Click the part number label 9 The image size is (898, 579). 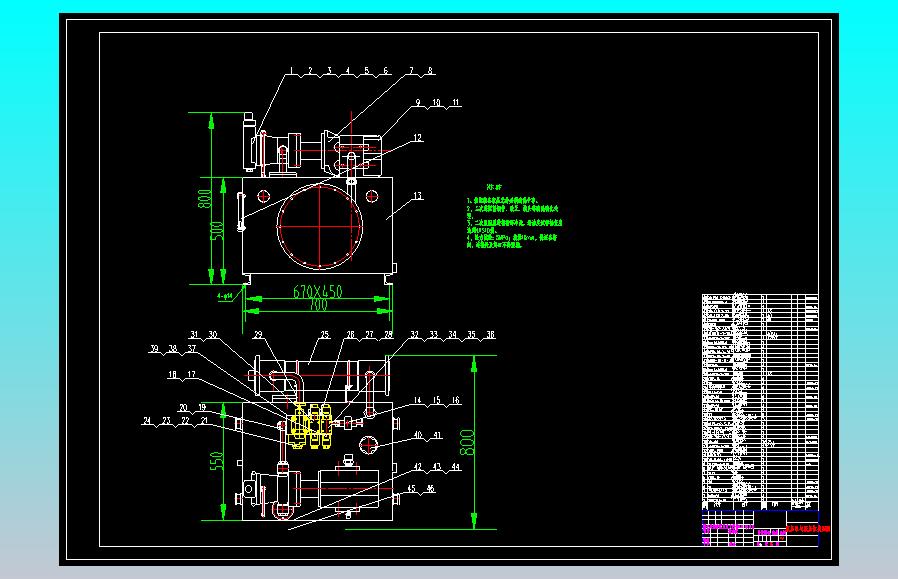418,103
